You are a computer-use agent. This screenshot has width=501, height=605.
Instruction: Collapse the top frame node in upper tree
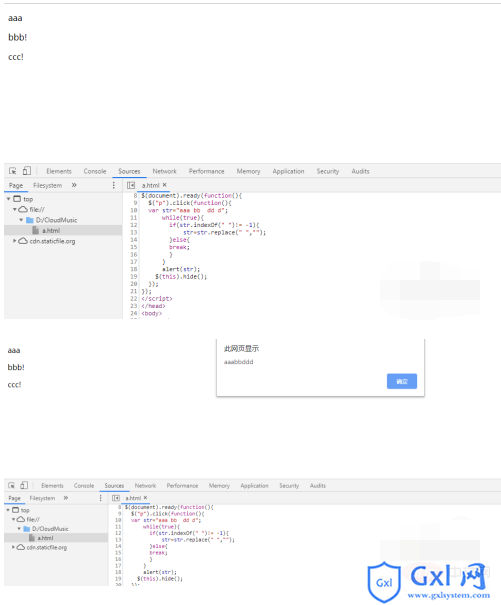[x=8, y=199]
